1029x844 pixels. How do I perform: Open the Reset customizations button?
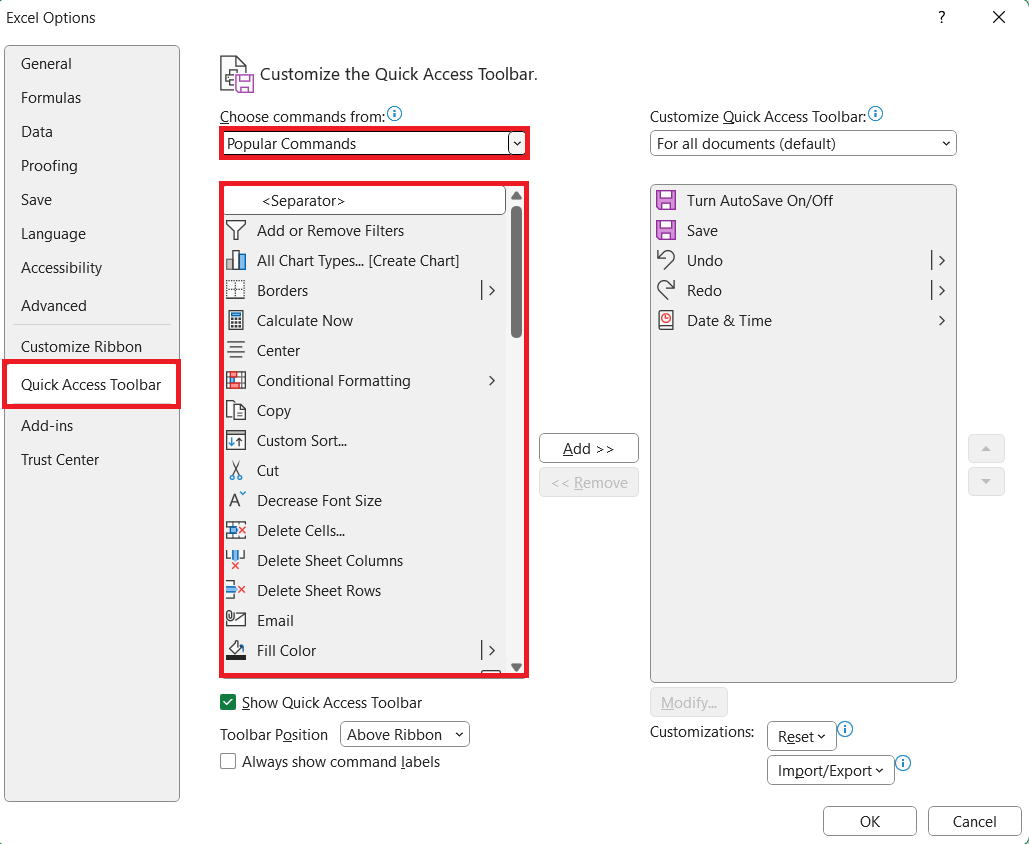click(801, 736)
